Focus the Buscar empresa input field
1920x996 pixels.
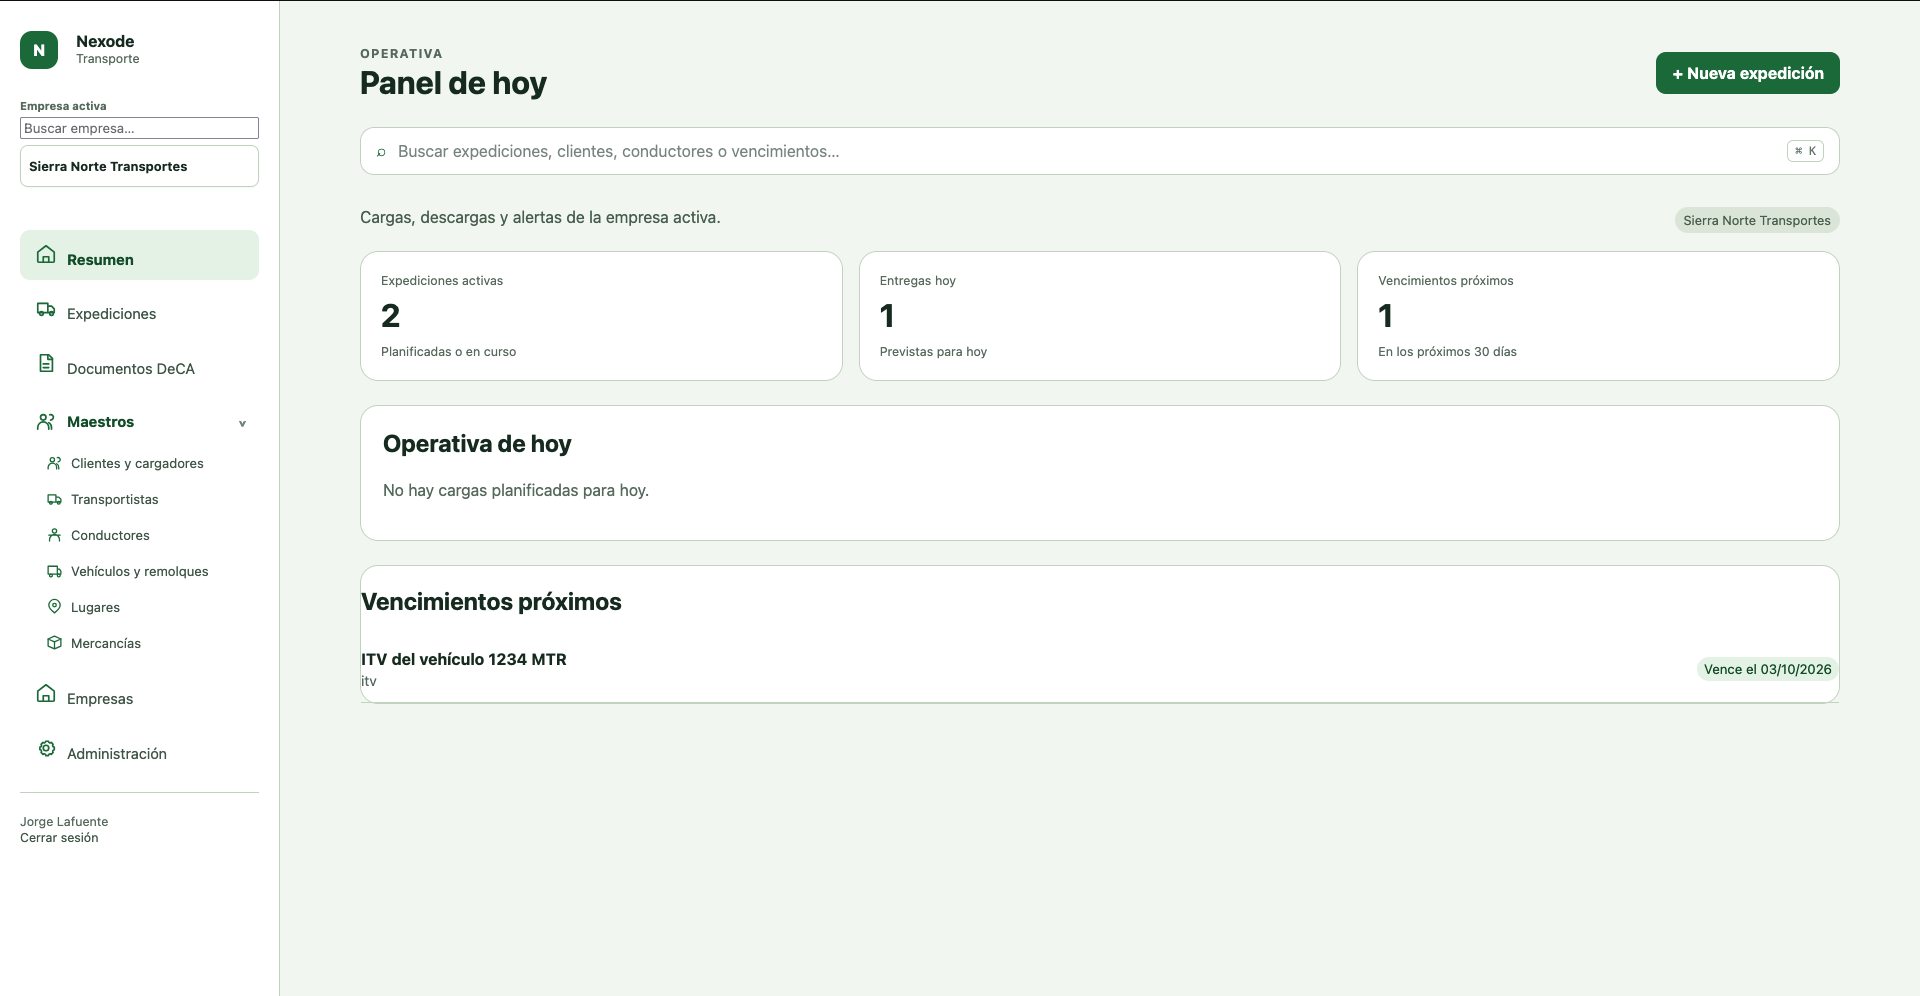coord(139,128)
